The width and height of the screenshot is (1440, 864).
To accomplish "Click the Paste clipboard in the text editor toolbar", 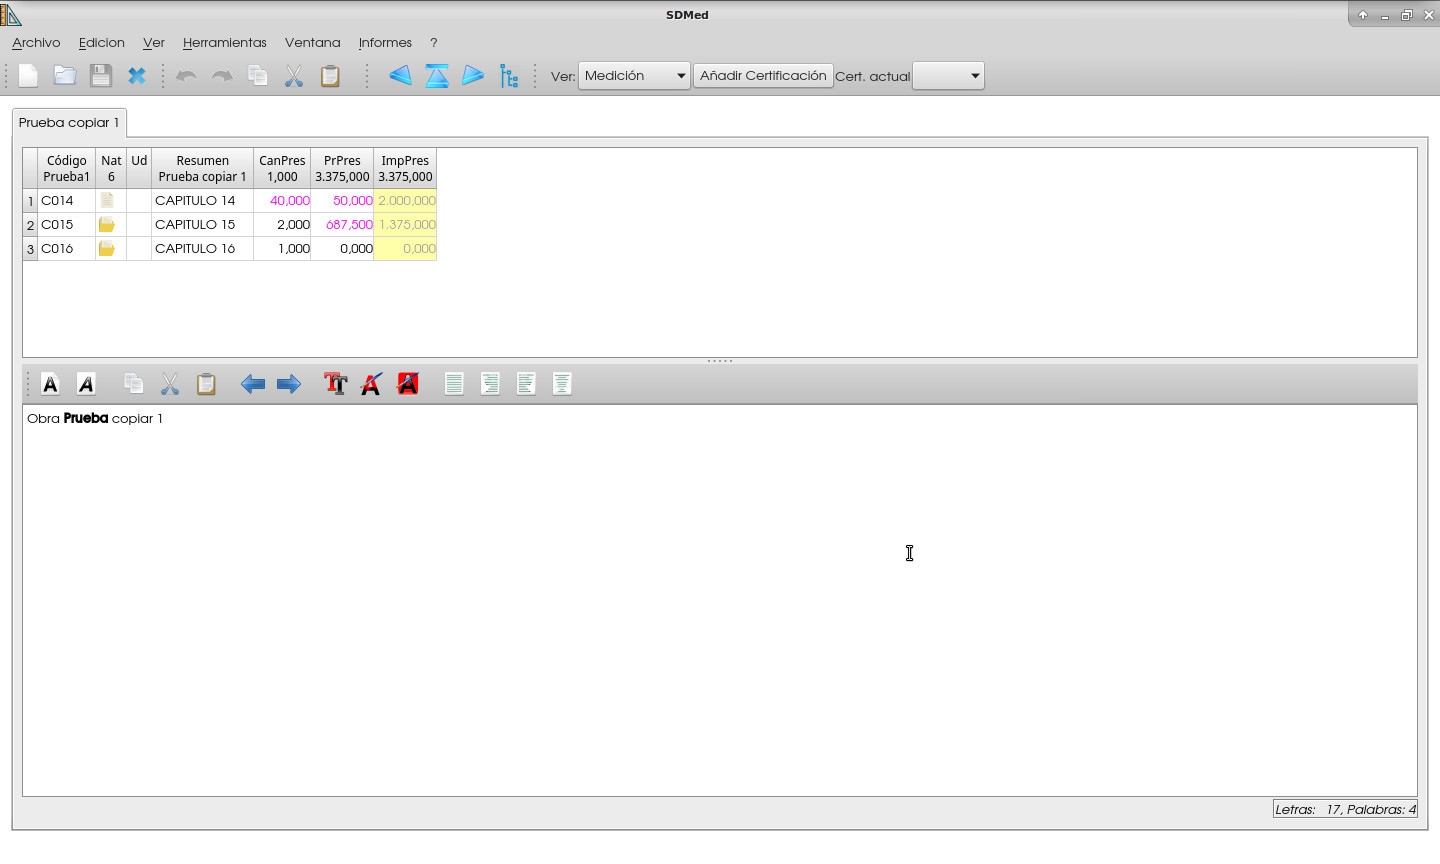I will coord(206,384).
